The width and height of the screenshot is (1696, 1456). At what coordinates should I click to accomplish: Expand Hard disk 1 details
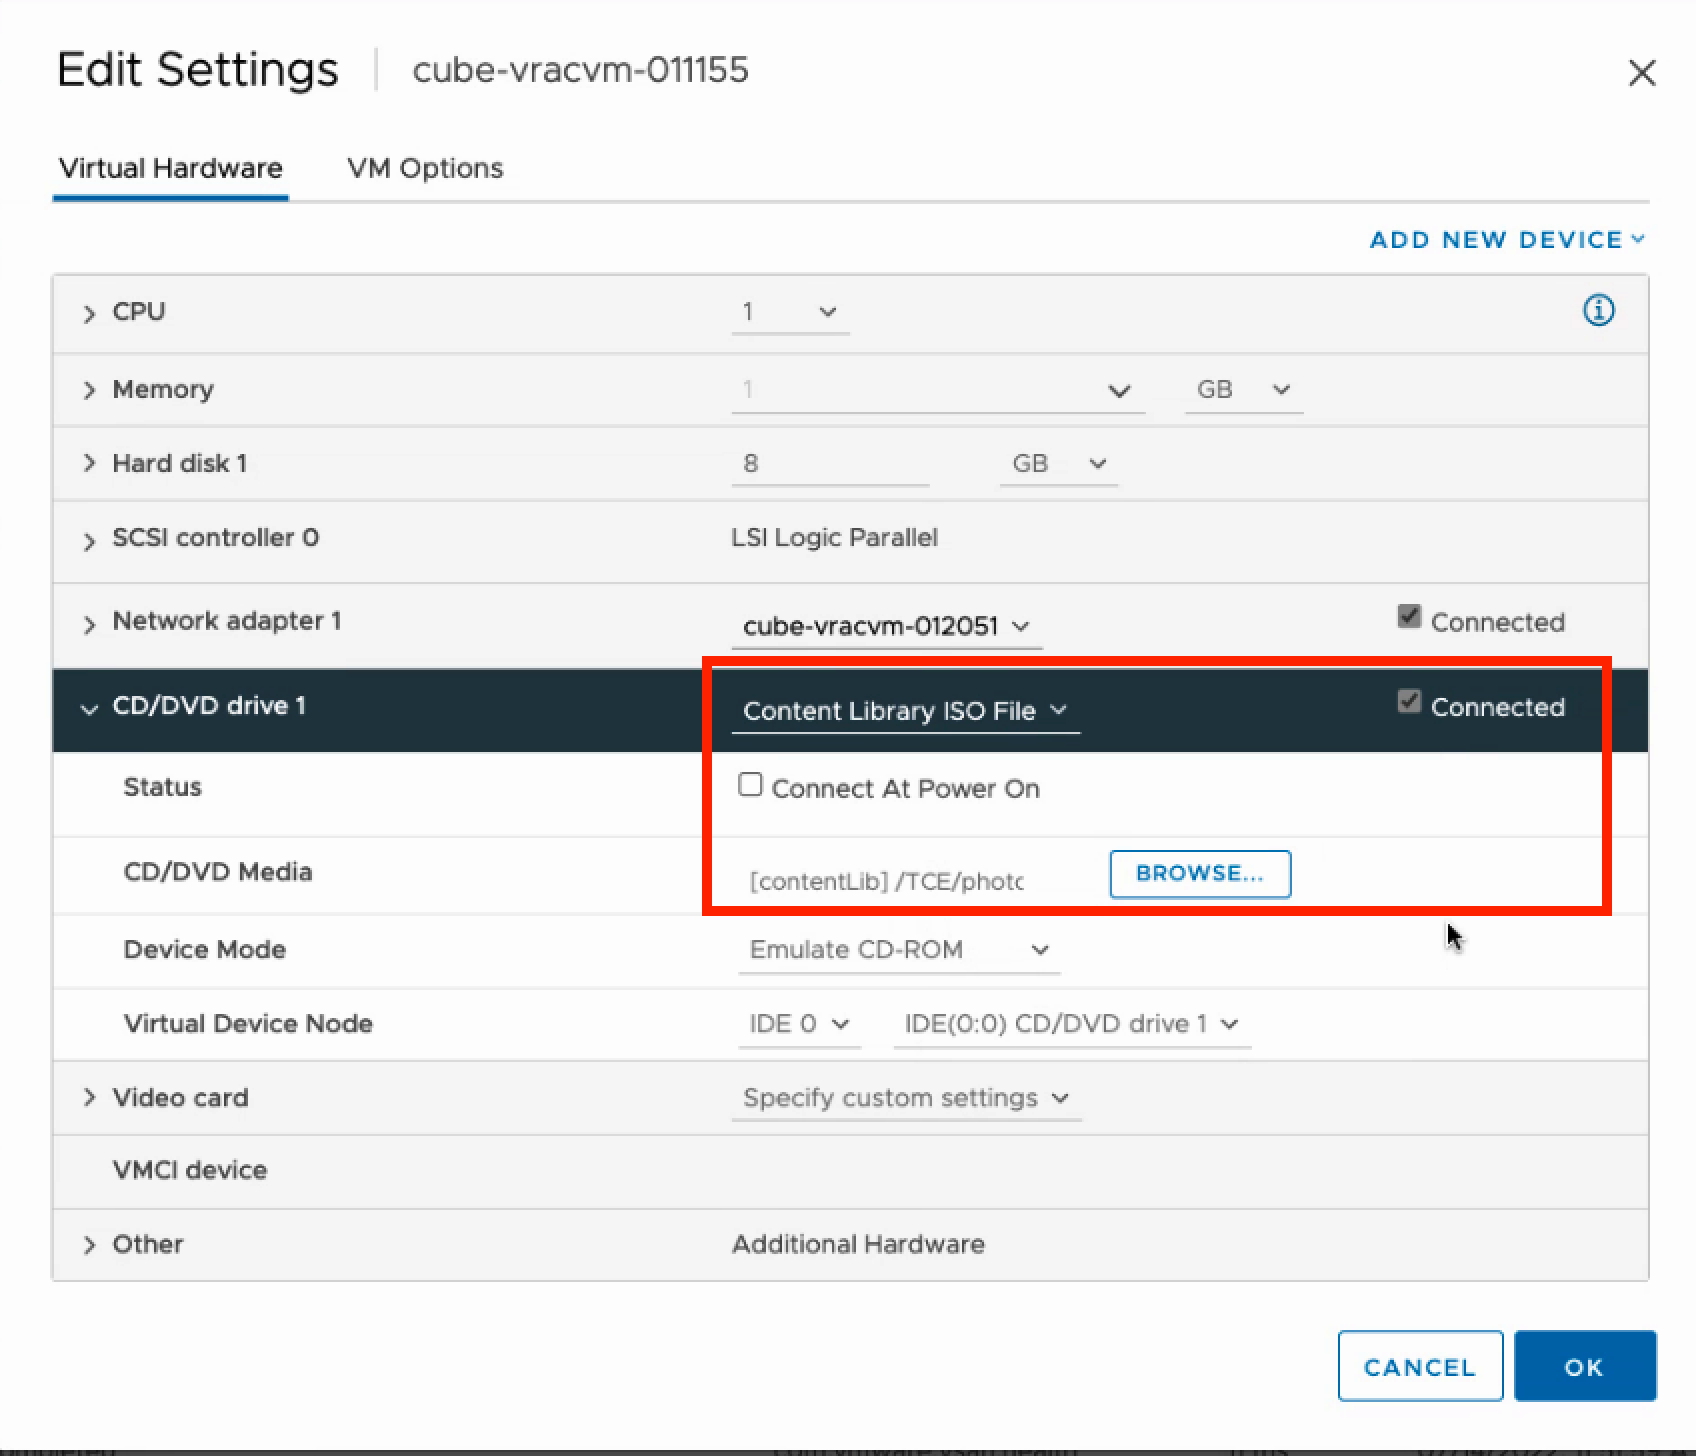click(x=89, y=463)
